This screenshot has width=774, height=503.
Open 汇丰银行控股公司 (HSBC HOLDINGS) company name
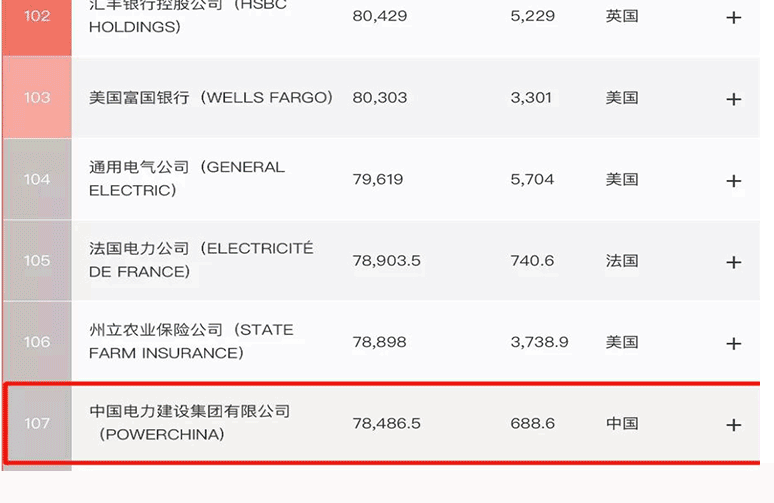pyautogui.click(x=187, y=16)
